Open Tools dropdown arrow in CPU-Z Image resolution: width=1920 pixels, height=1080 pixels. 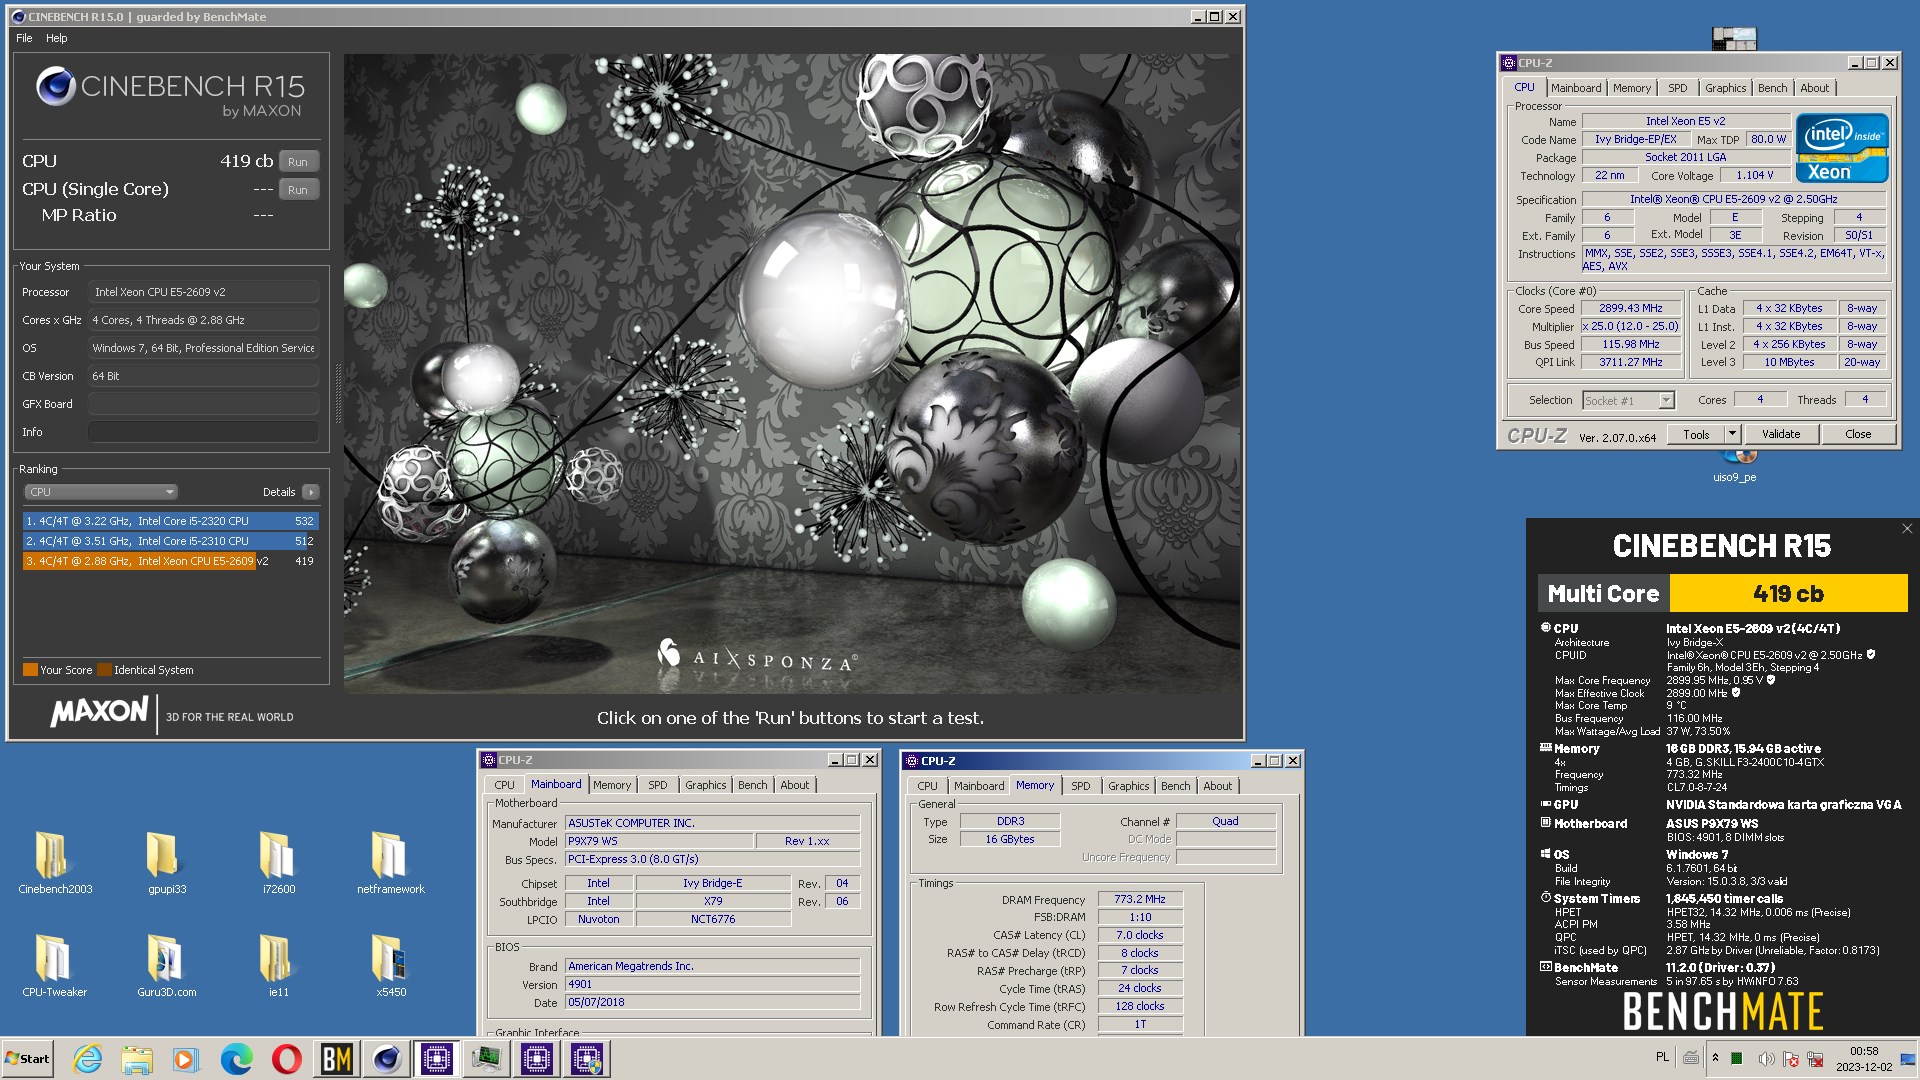[x=1732, y=434]
